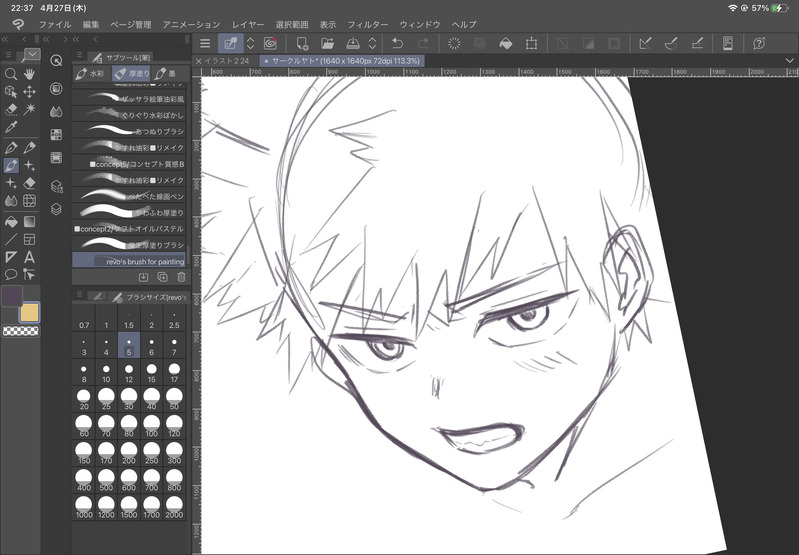The height and width of the screenshot is (555, 799).
Task: Toggle Snap to Ruler icon
Action: coord(645,44)
